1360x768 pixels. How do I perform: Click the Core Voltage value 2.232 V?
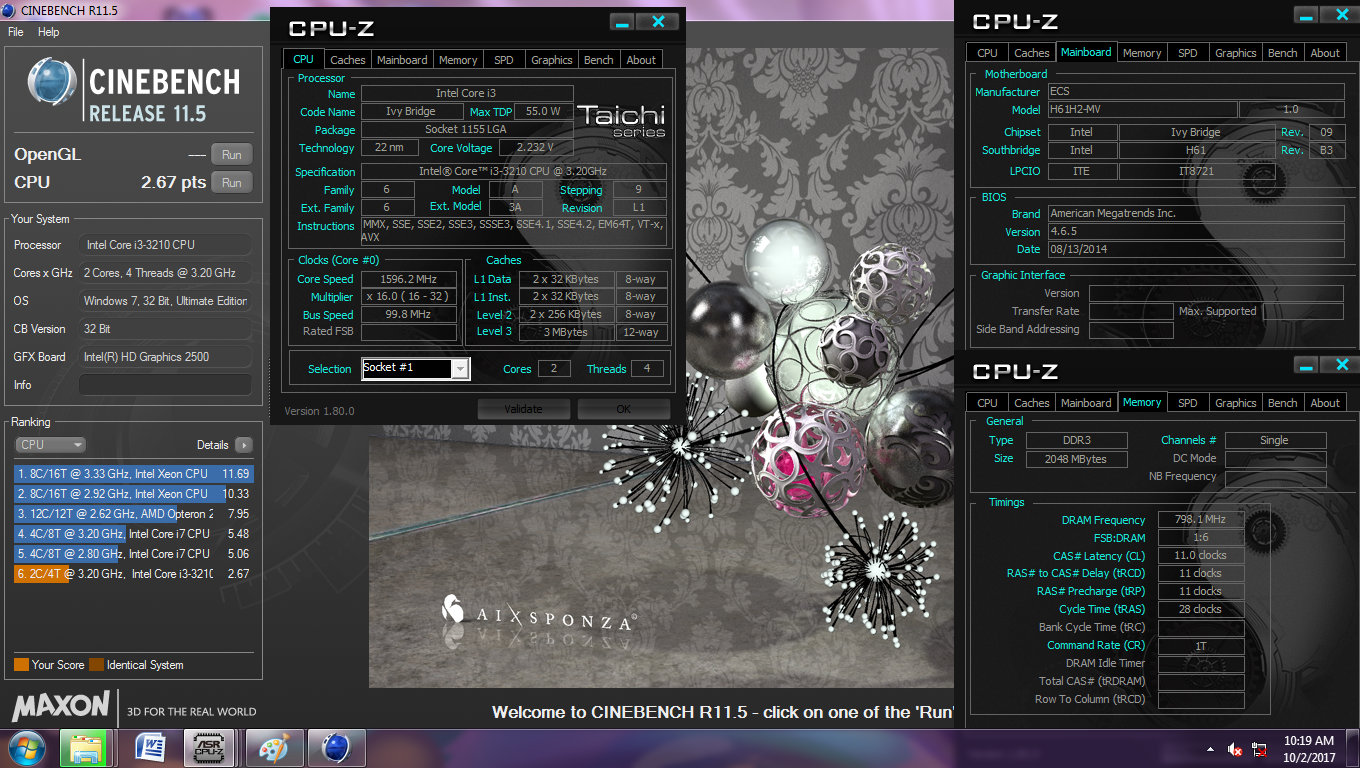(537, 148)
